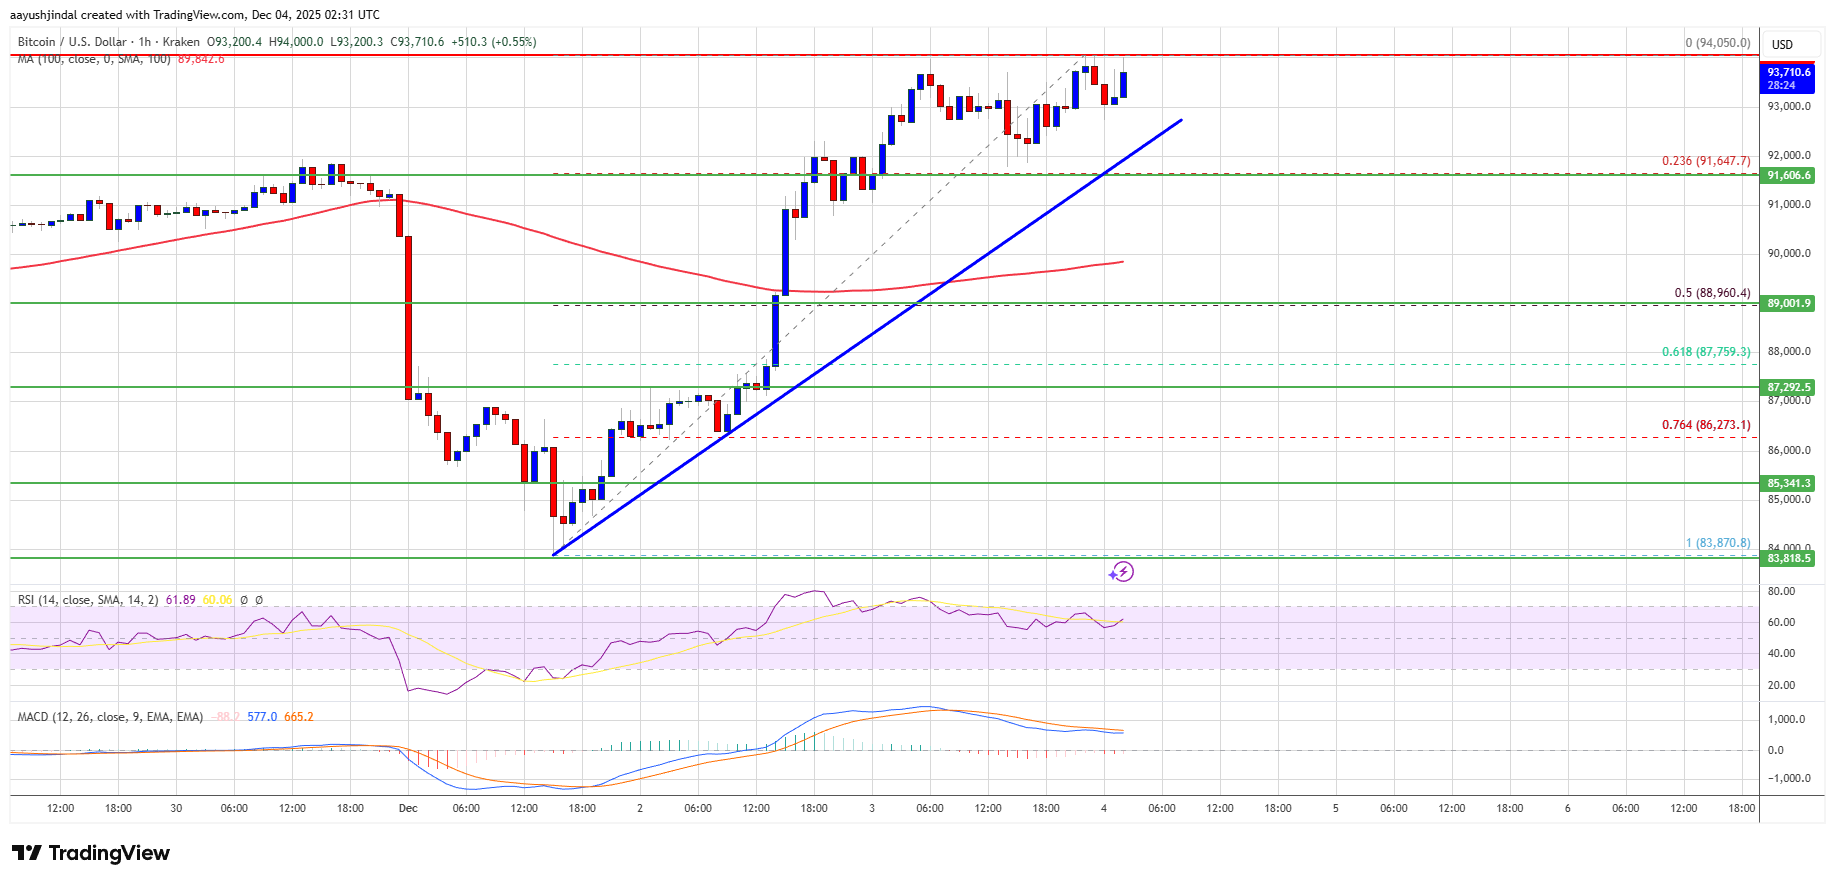Image resolution: width=1835 pixels, height=883 pixels.
Task: Click the Bitcoin / U.S. Dollar symbol title
Action: pyautogui.click(x=72, y=42)
